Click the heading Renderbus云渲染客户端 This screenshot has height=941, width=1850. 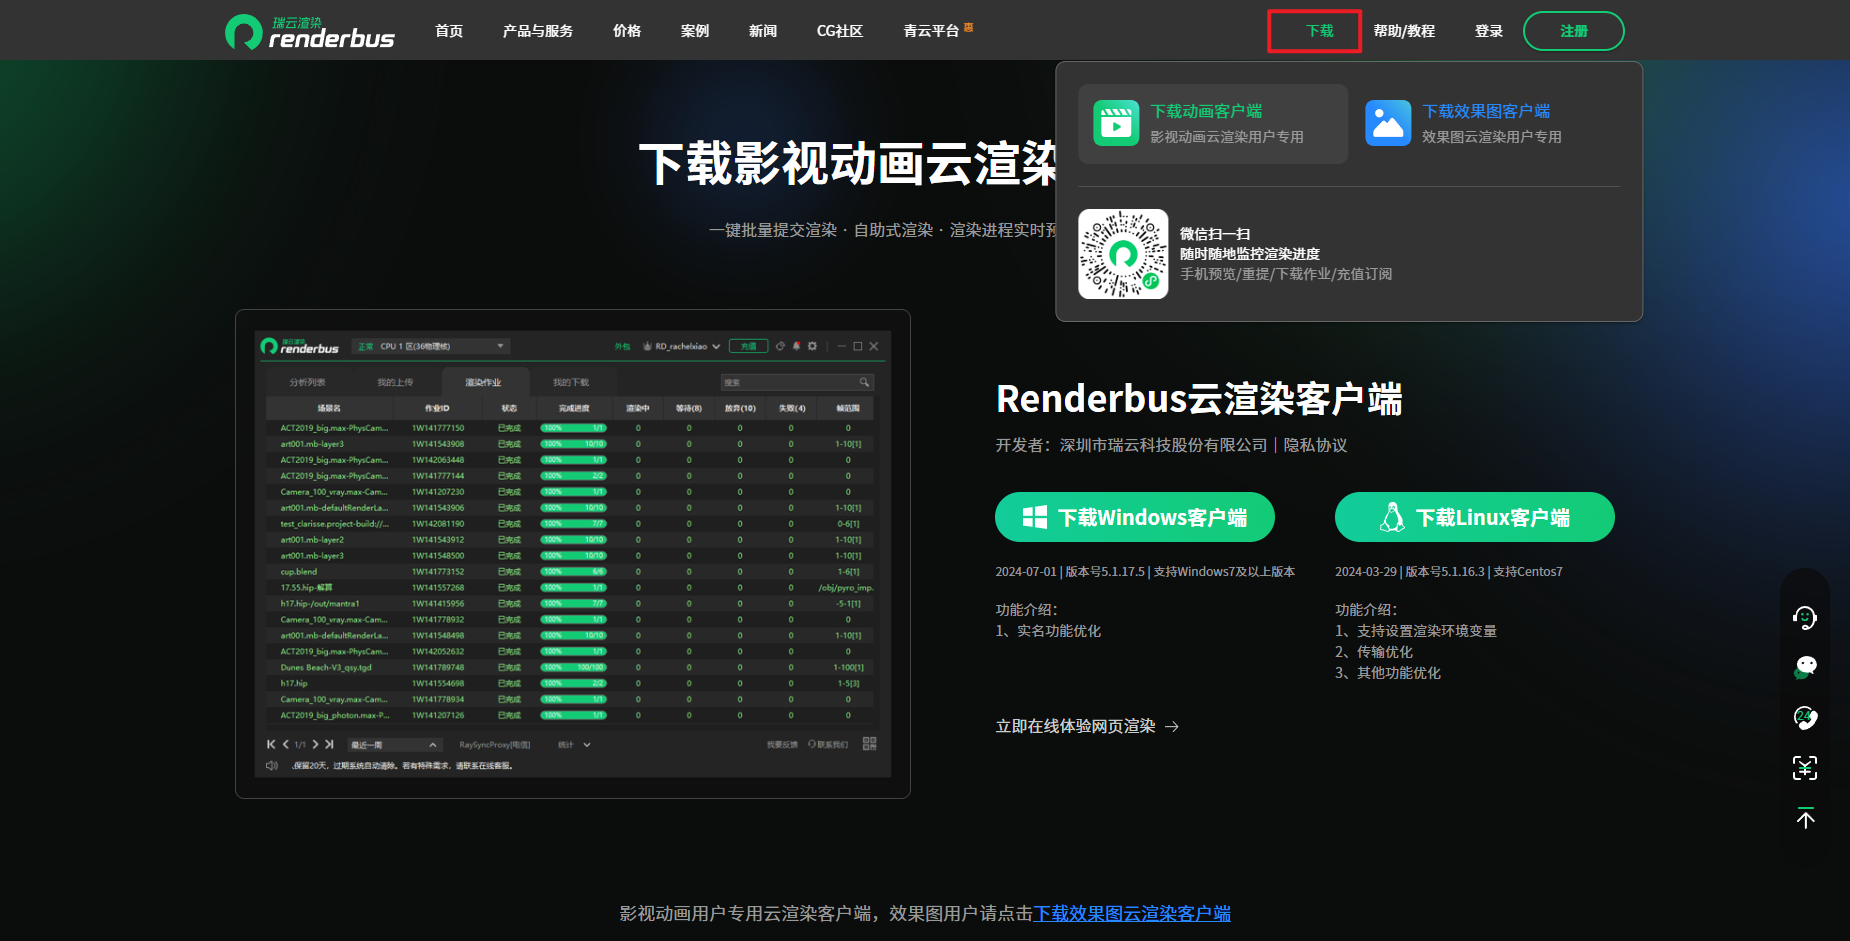1199,399
